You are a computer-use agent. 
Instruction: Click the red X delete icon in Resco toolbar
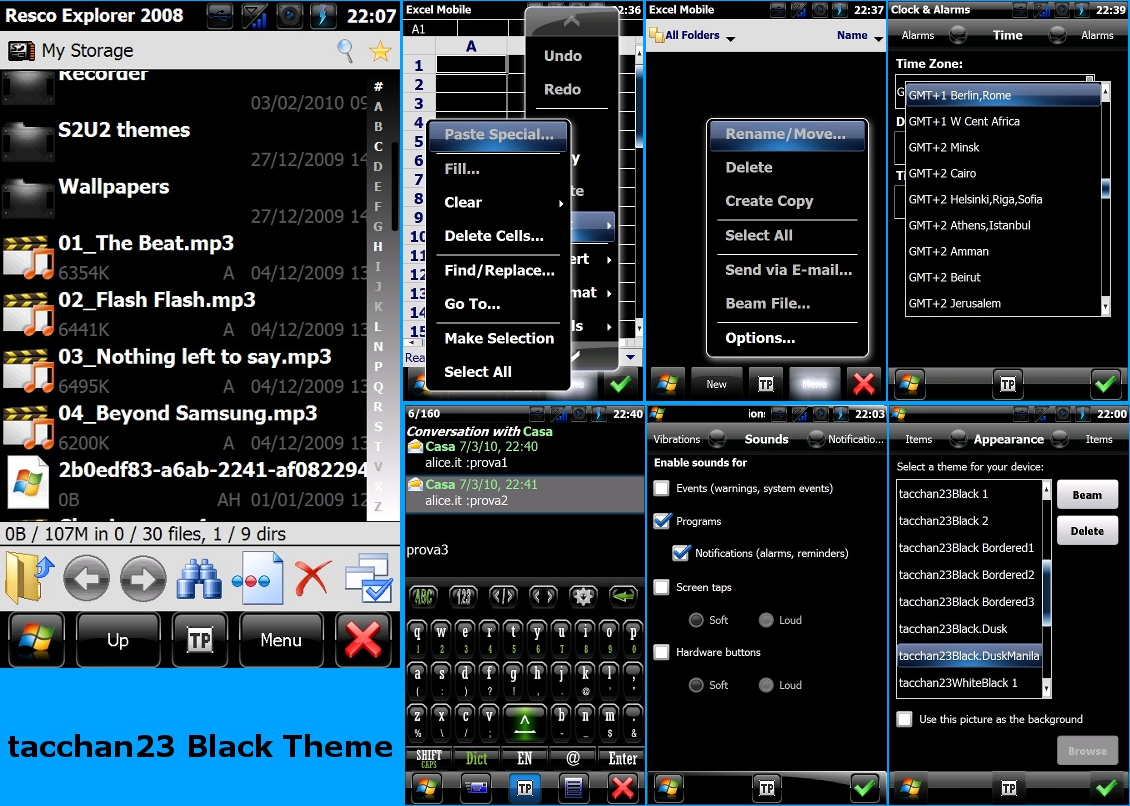312,578
